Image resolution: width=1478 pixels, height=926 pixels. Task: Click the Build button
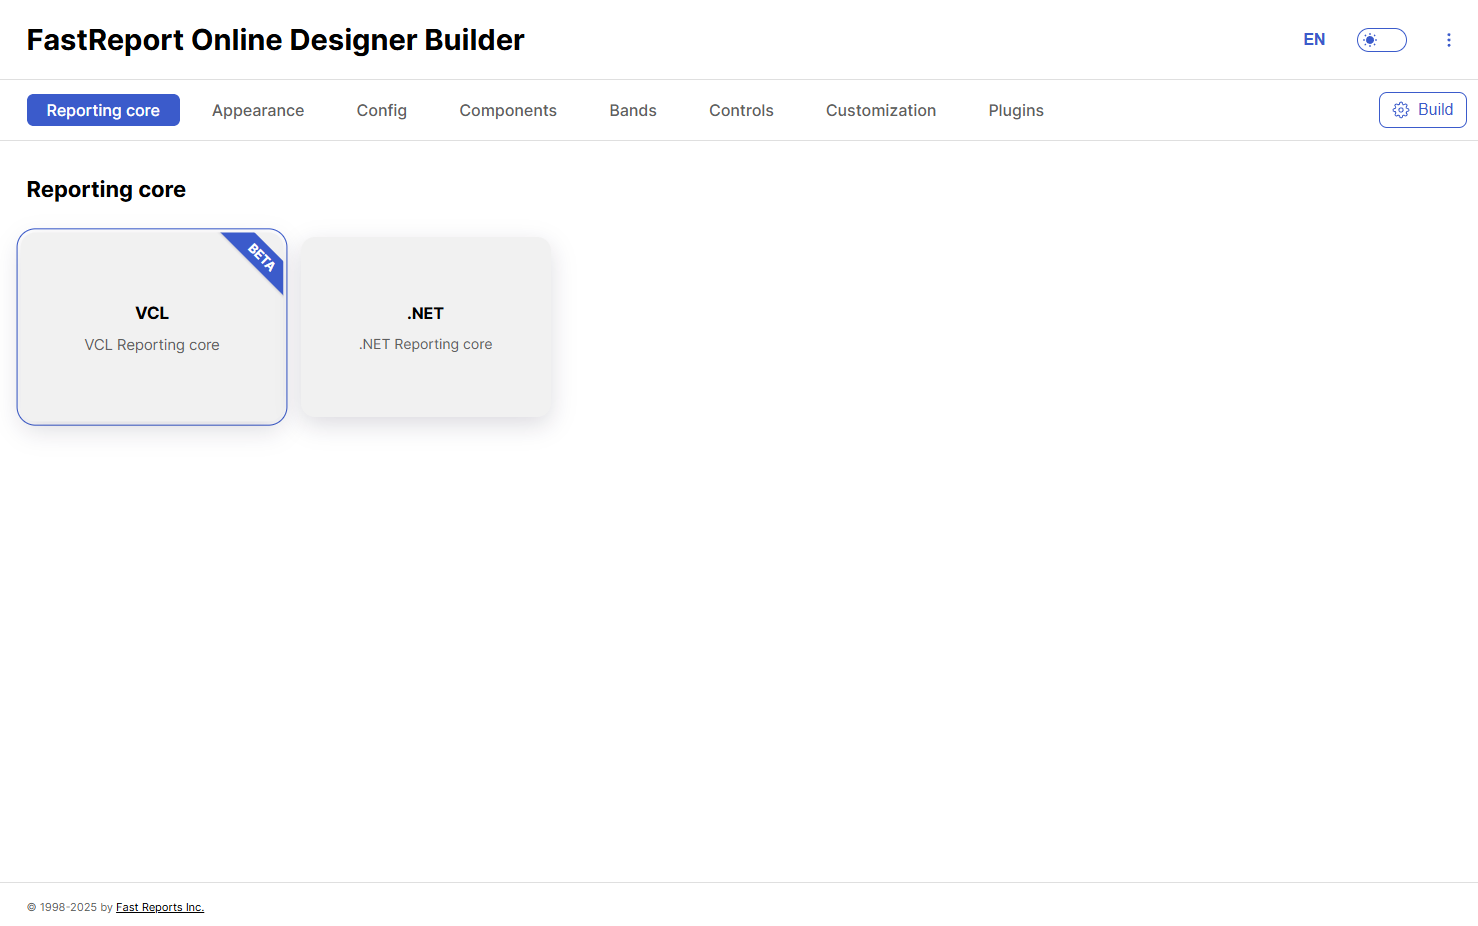click(x=1422, y=110)
